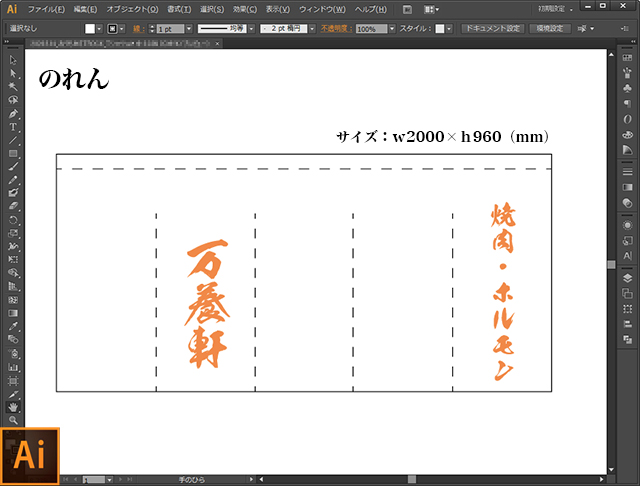Open the 手のひら status bar popup arrow
The height and width of the screenshot is (486, 640).
point(251,479)
